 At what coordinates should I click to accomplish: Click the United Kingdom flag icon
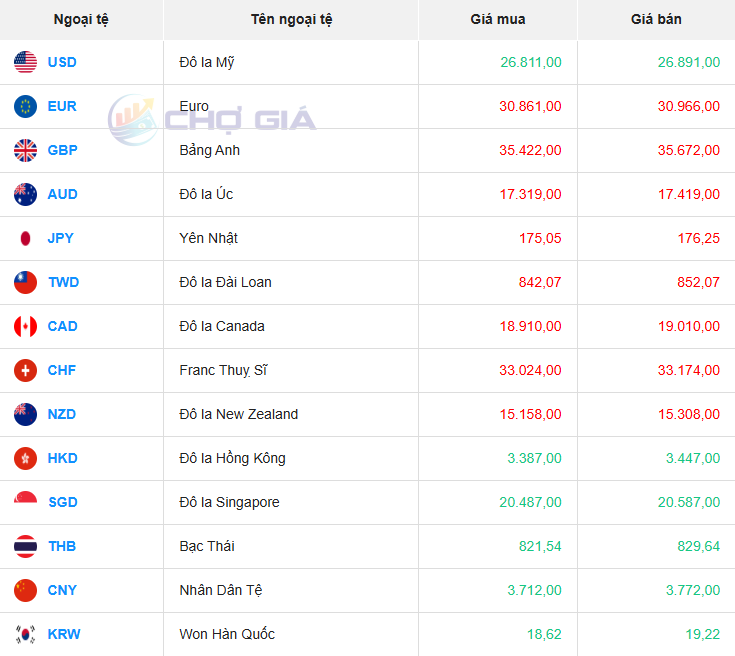tap(26, 150)
